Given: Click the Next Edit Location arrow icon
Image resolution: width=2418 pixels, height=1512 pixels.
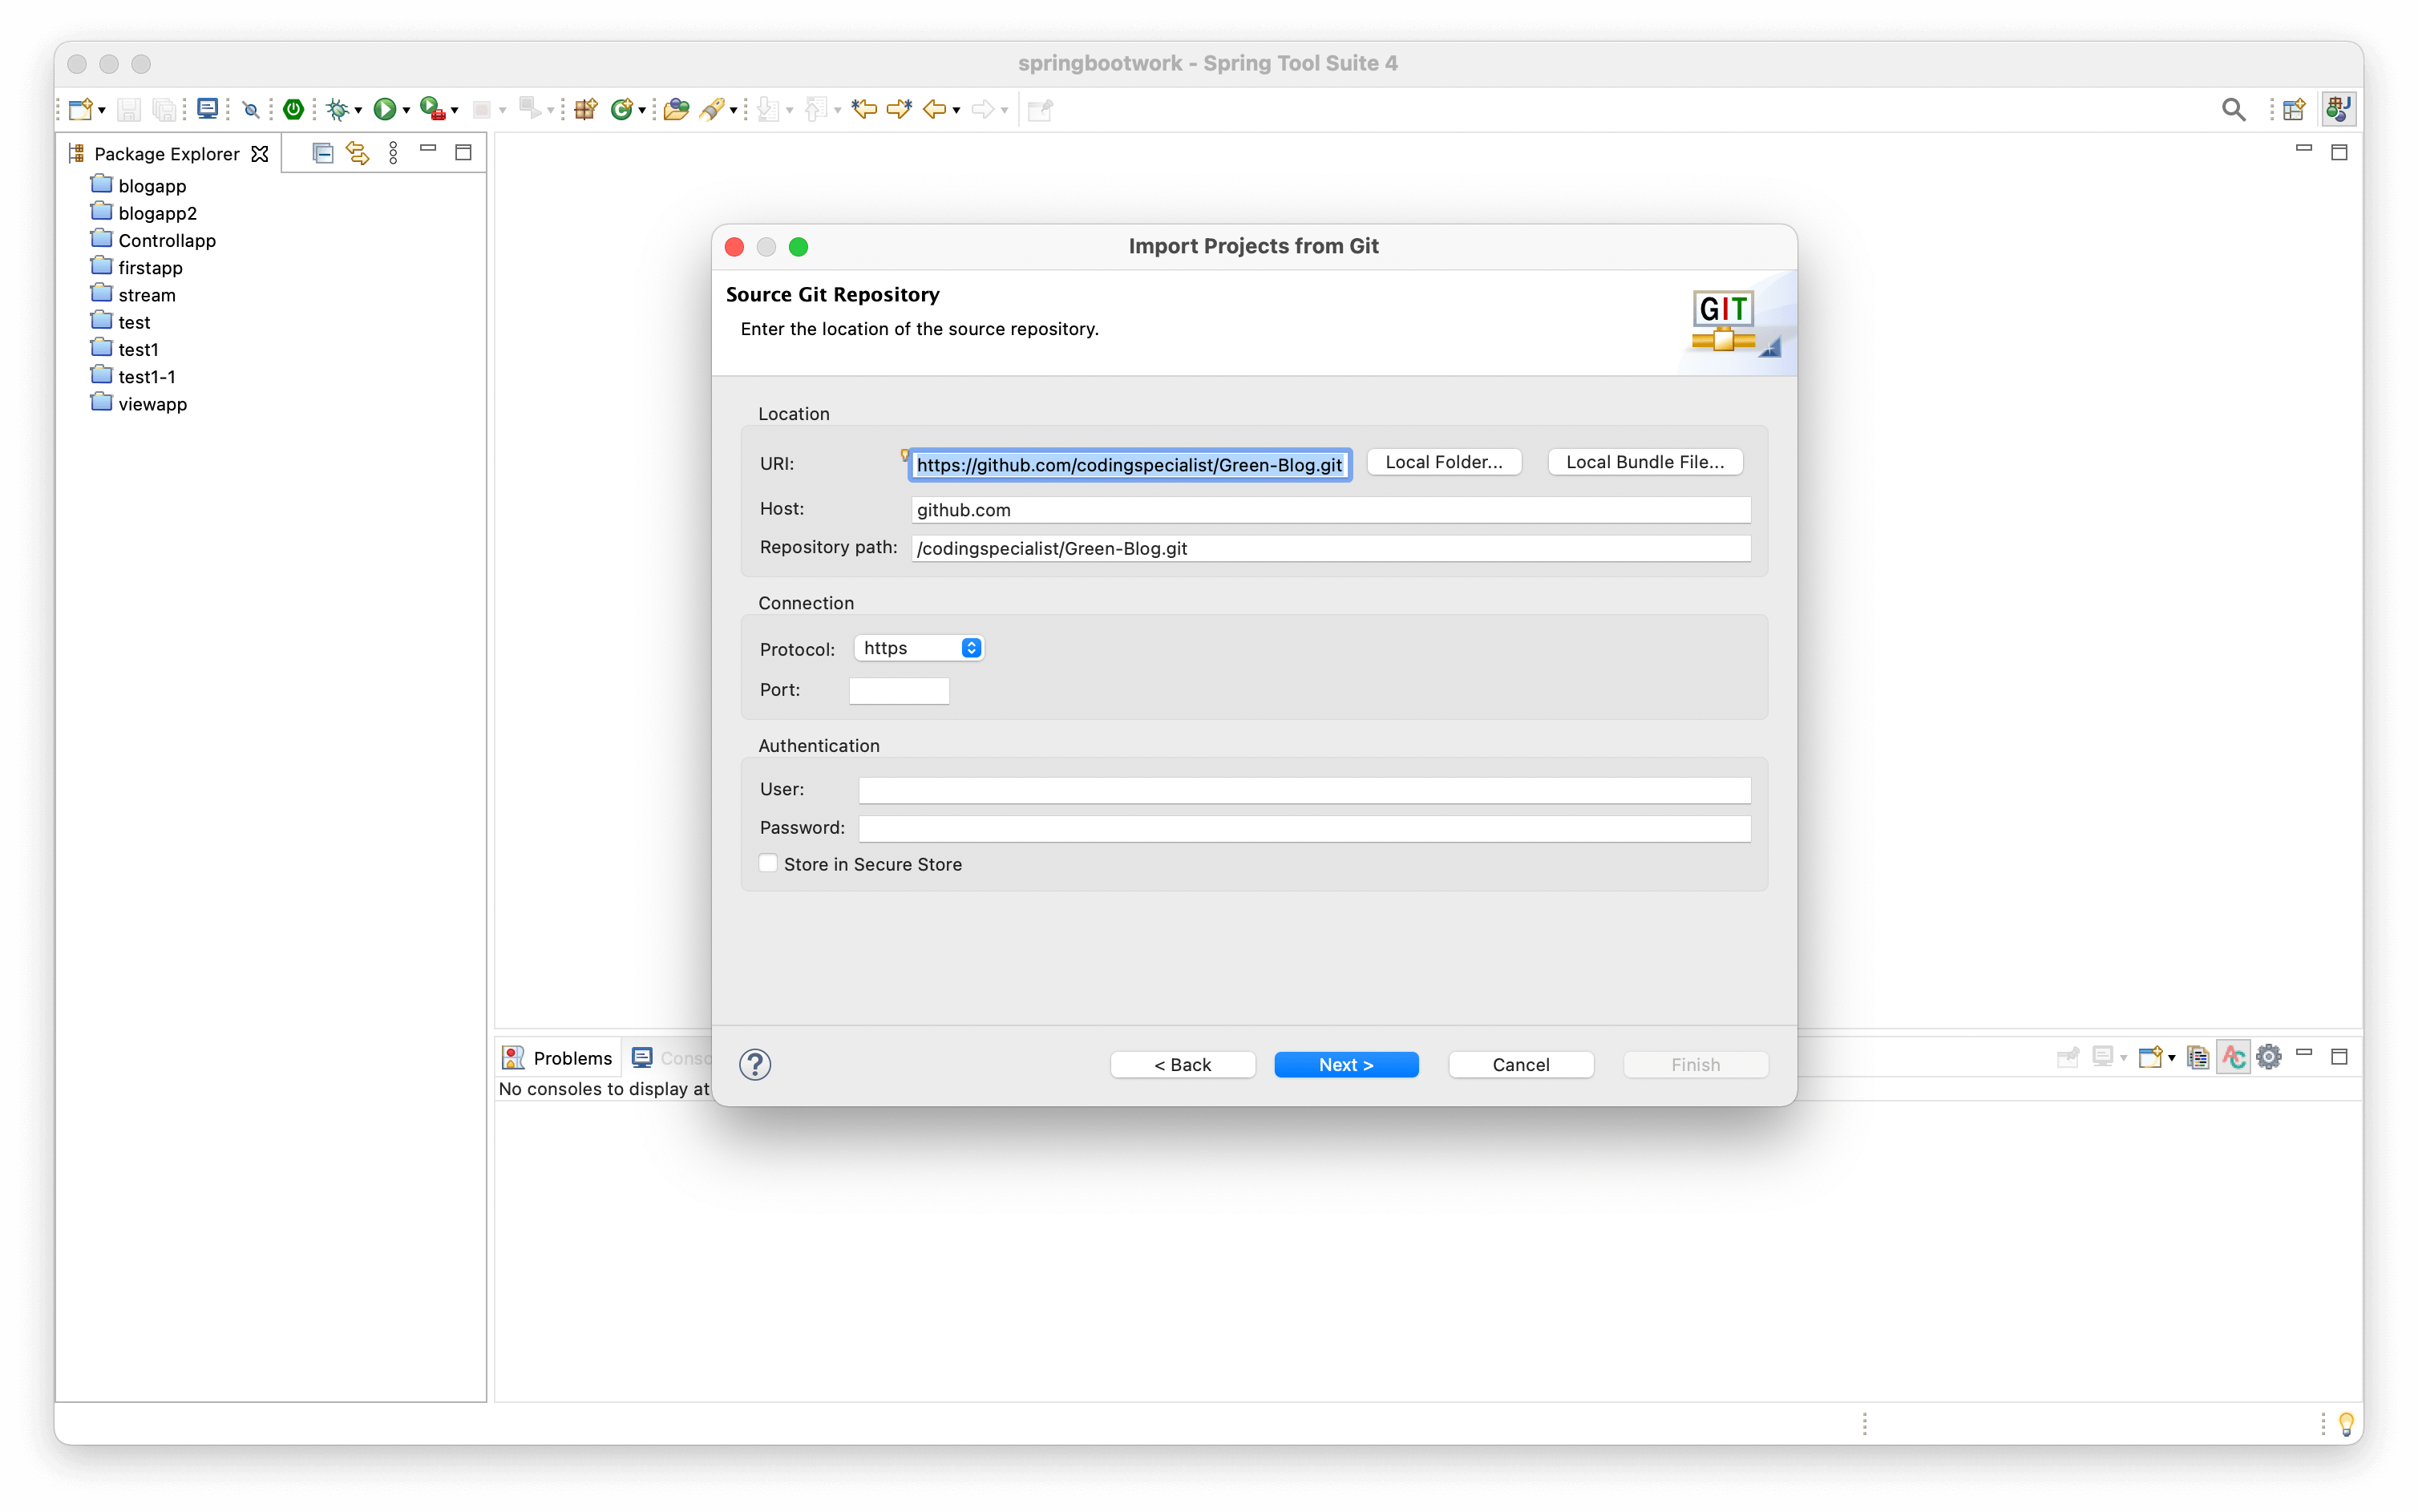Looking at the screenshot, I should click(x=899, y=109).
